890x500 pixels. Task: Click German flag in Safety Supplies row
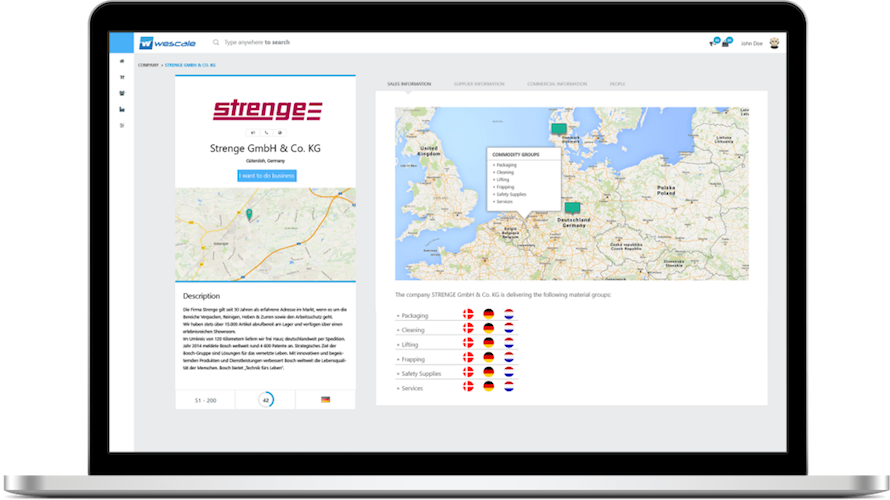[488, 372]
